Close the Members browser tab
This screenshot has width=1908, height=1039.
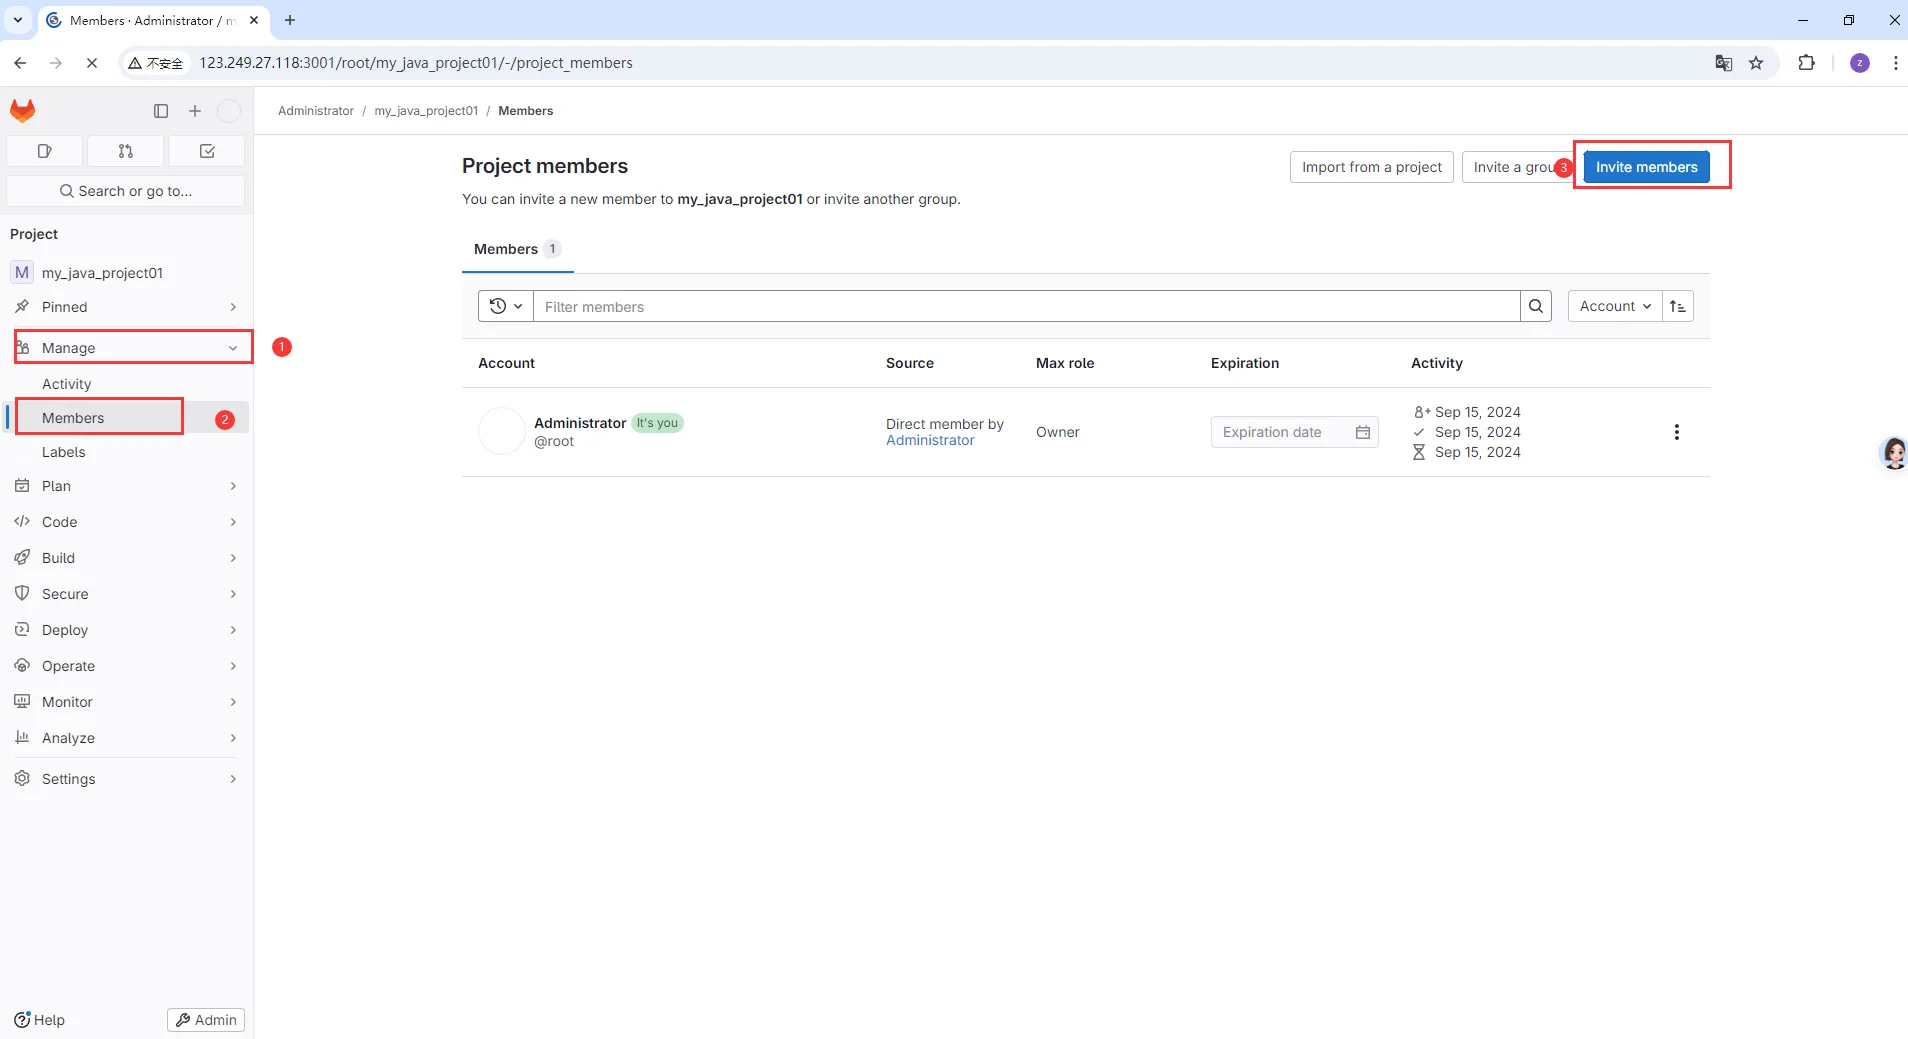point(254,20)
